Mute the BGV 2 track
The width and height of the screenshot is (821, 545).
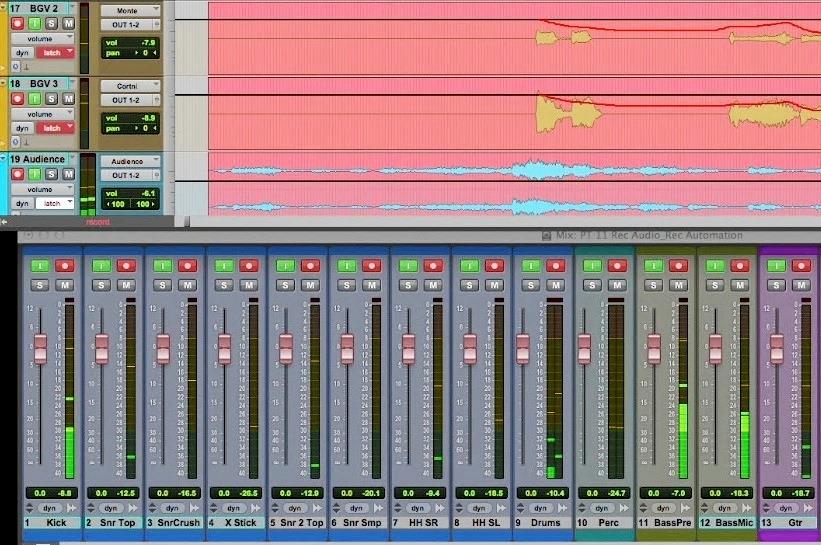point(69,24)
